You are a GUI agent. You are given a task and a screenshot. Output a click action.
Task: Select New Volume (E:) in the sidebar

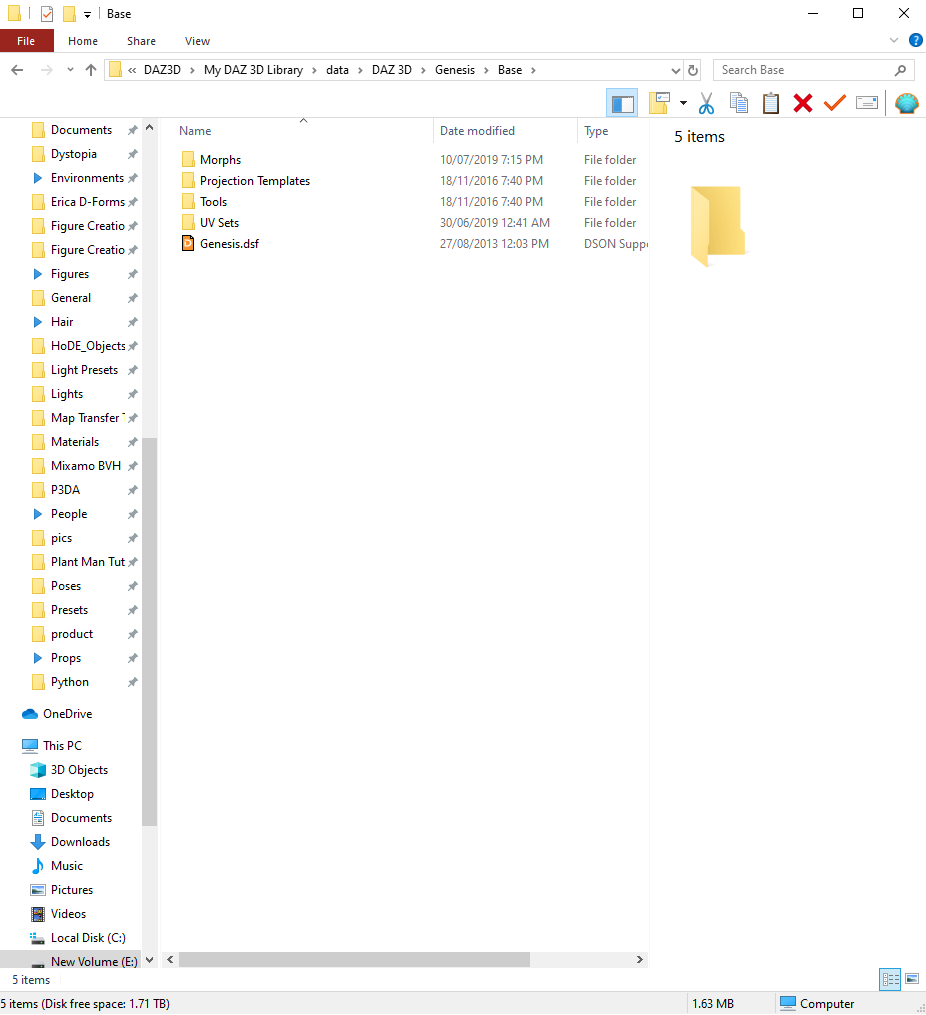tap(94, 961)
